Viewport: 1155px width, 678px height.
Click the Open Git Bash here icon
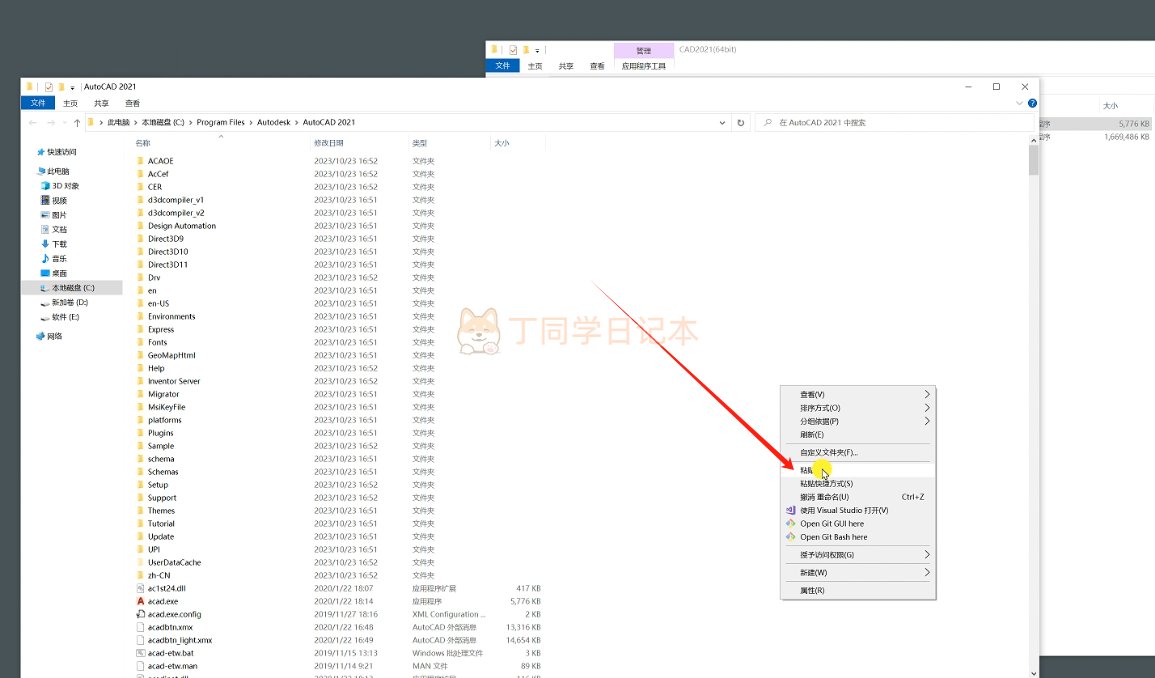click(x=790, y=537)
